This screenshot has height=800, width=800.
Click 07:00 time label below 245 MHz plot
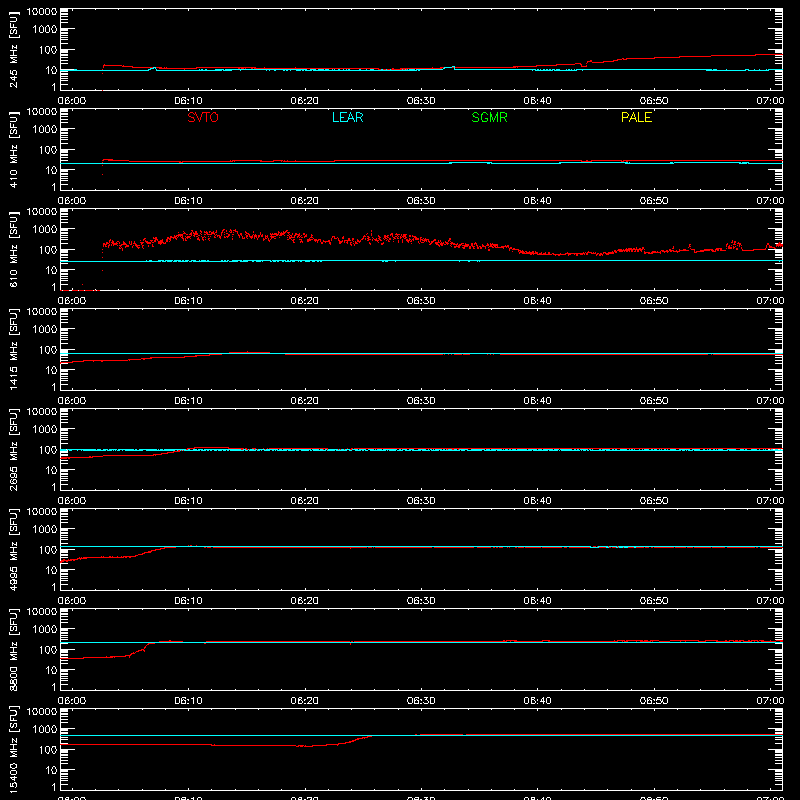[x=770, y=101]
